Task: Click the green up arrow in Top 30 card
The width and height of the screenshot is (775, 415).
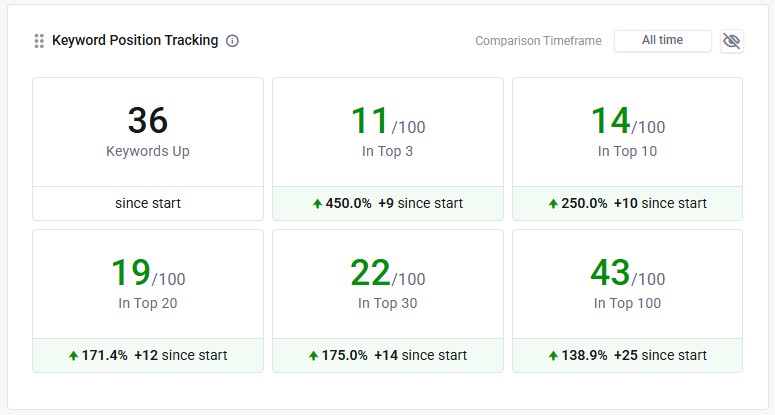Action: point(313,355)
